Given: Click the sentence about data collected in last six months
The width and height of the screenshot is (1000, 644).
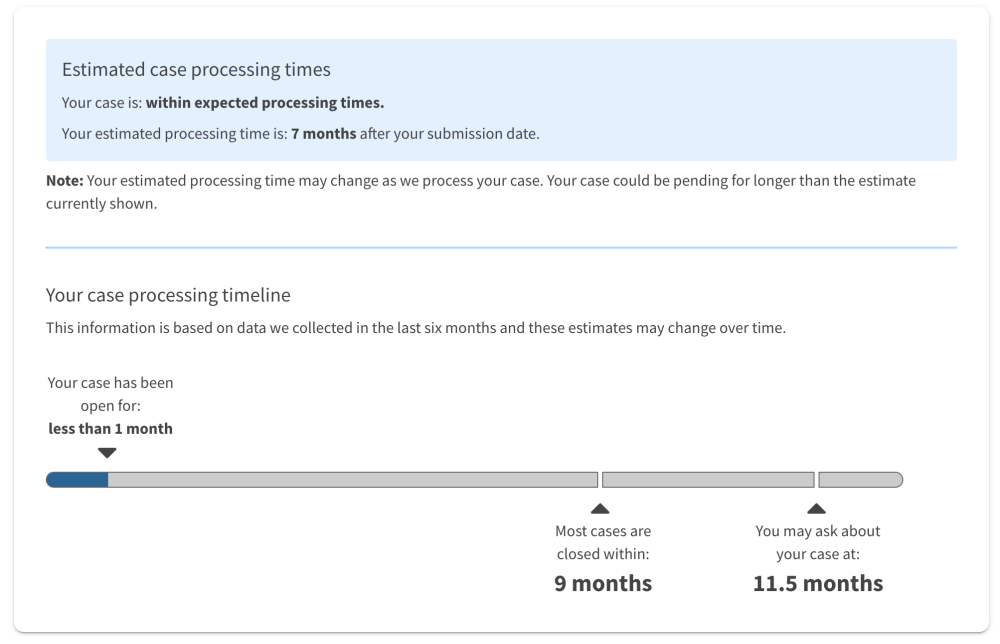Looking at the screenshot, I should 416,328.
